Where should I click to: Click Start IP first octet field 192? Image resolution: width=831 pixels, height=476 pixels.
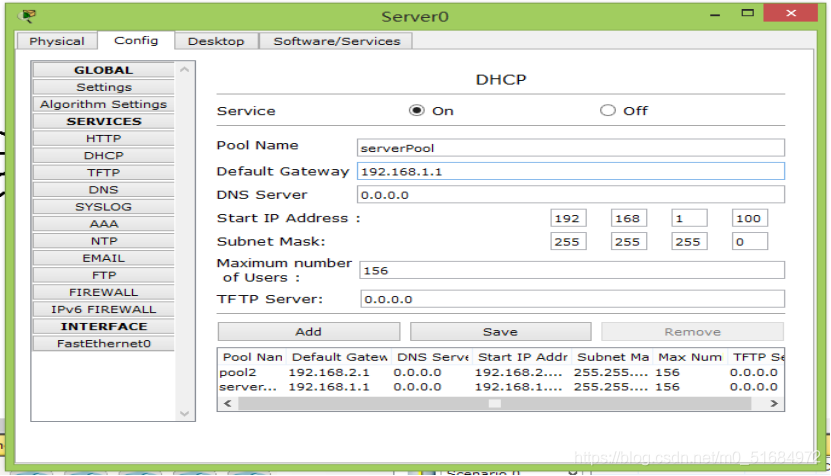click(568, 218)
